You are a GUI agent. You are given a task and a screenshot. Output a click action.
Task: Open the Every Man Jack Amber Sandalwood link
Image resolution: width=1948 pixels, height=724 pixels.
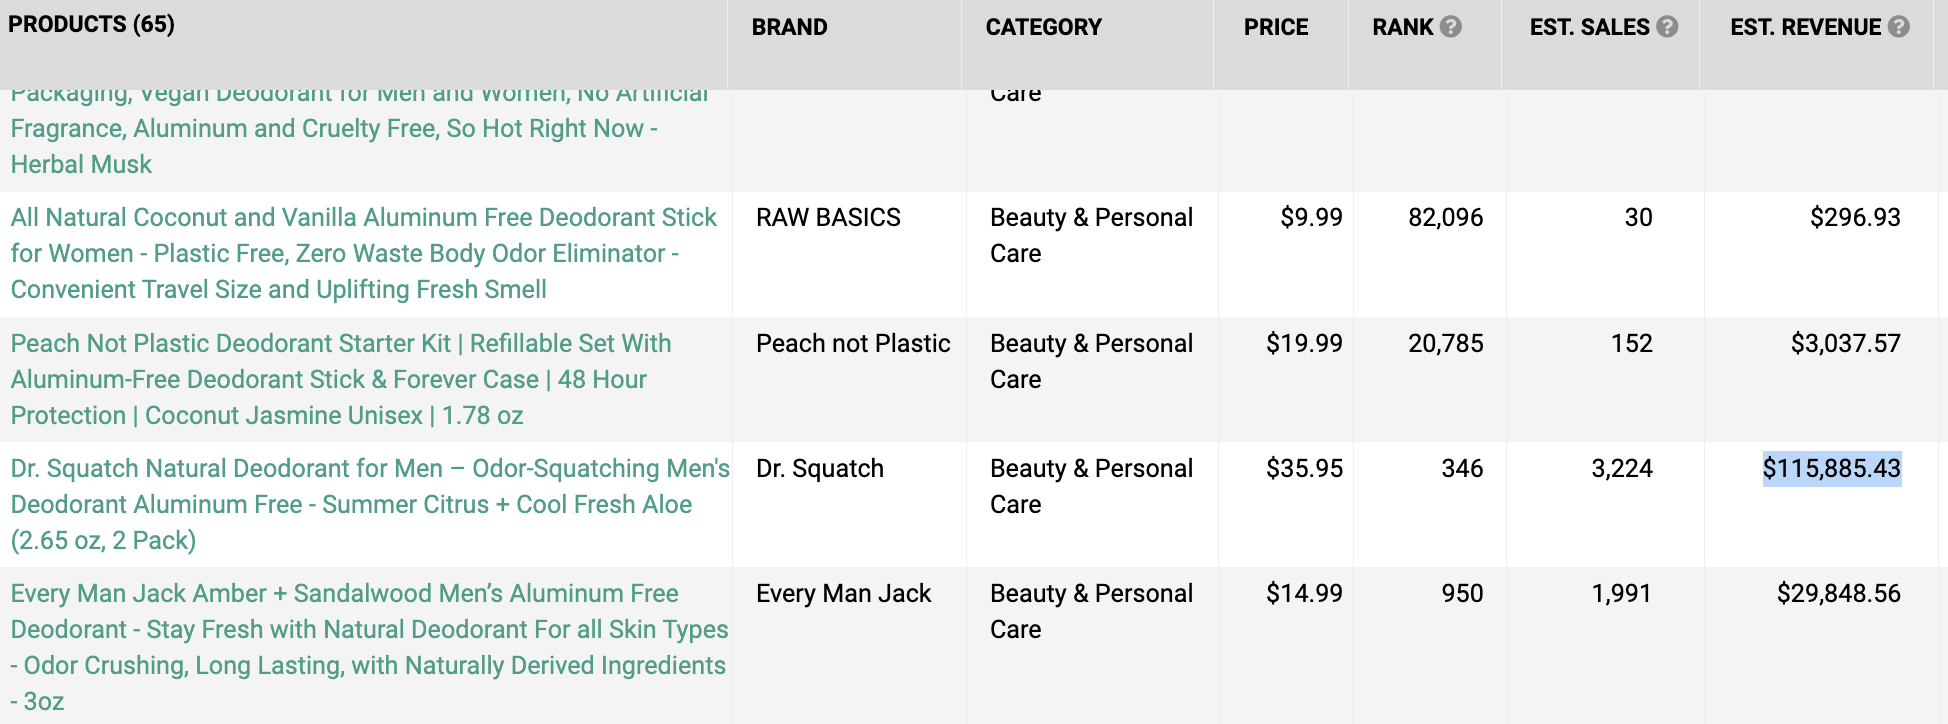coord(369,647)
